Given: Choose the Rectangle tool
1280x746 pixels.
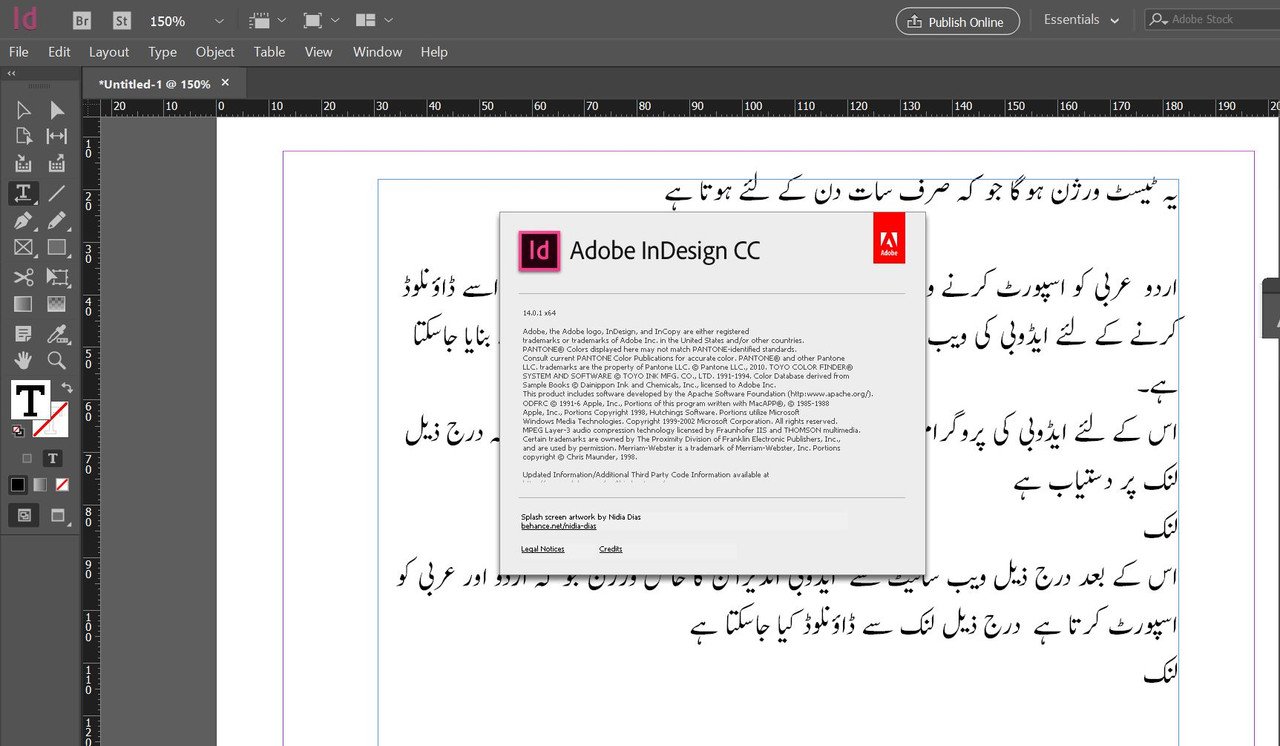Looking at the screenshot, I should (57, 248).
